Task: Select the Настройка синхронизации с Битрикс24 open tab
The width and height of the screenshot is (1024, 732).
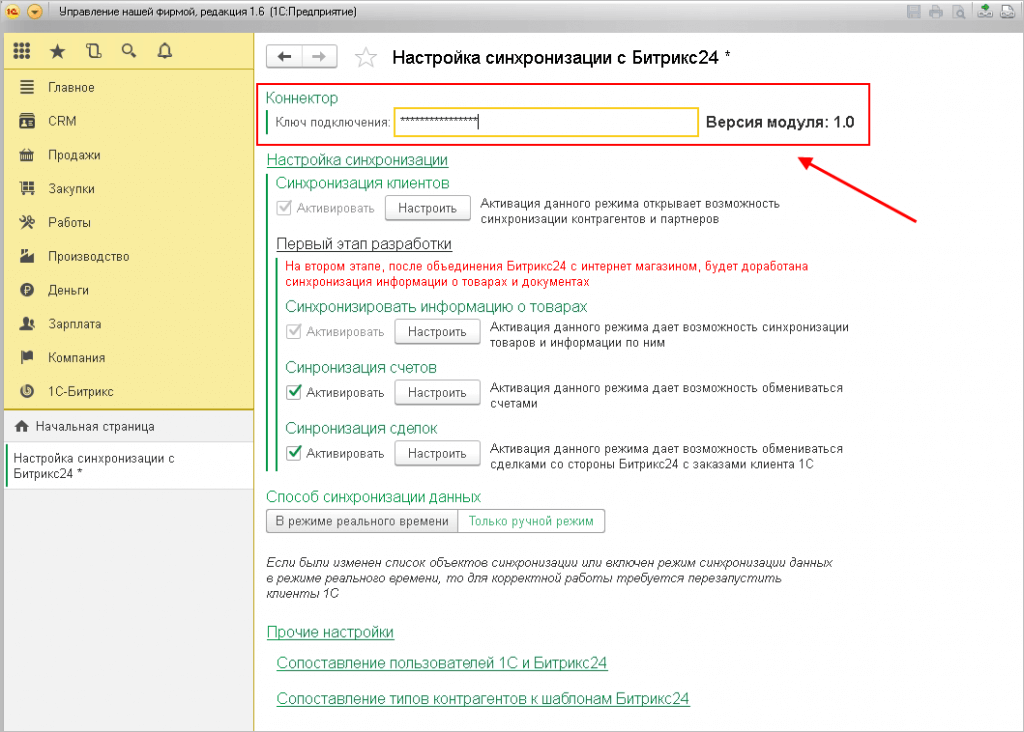Action: pyautogui.click(x=129, y=466)
